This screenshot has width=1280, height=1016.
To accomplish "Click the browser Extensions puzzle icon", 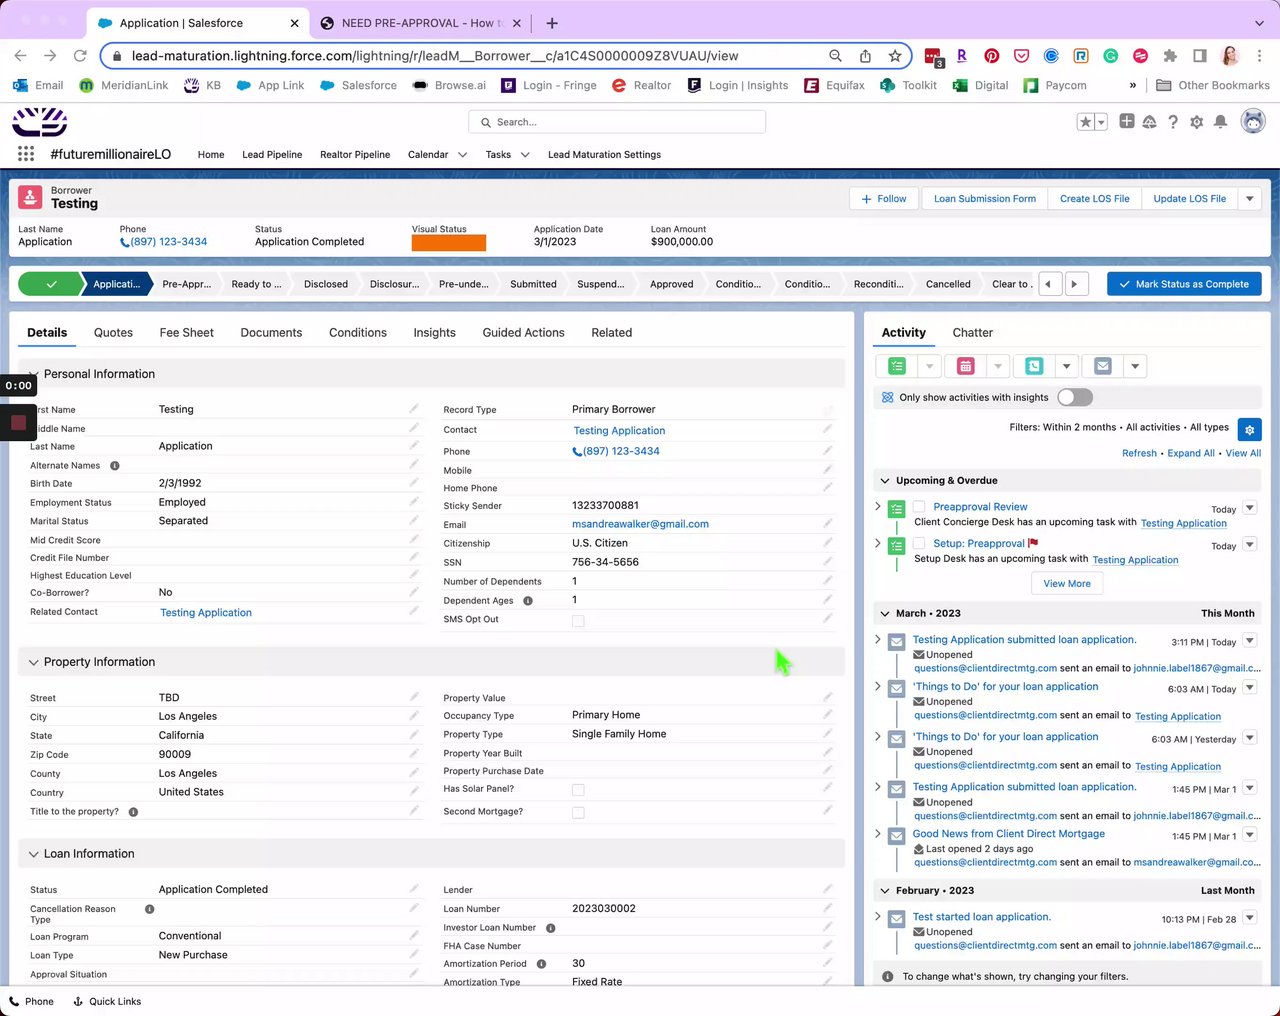I will tap(1170, 56).
